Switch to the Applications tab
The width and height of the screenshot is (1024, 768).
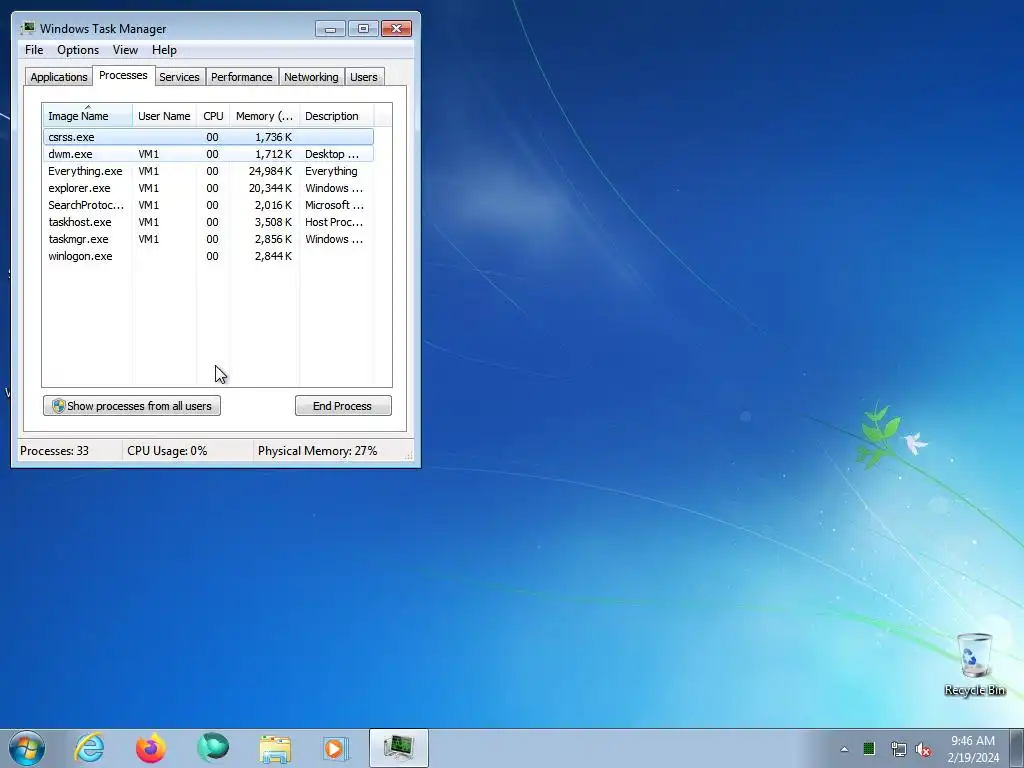point(59,77)
